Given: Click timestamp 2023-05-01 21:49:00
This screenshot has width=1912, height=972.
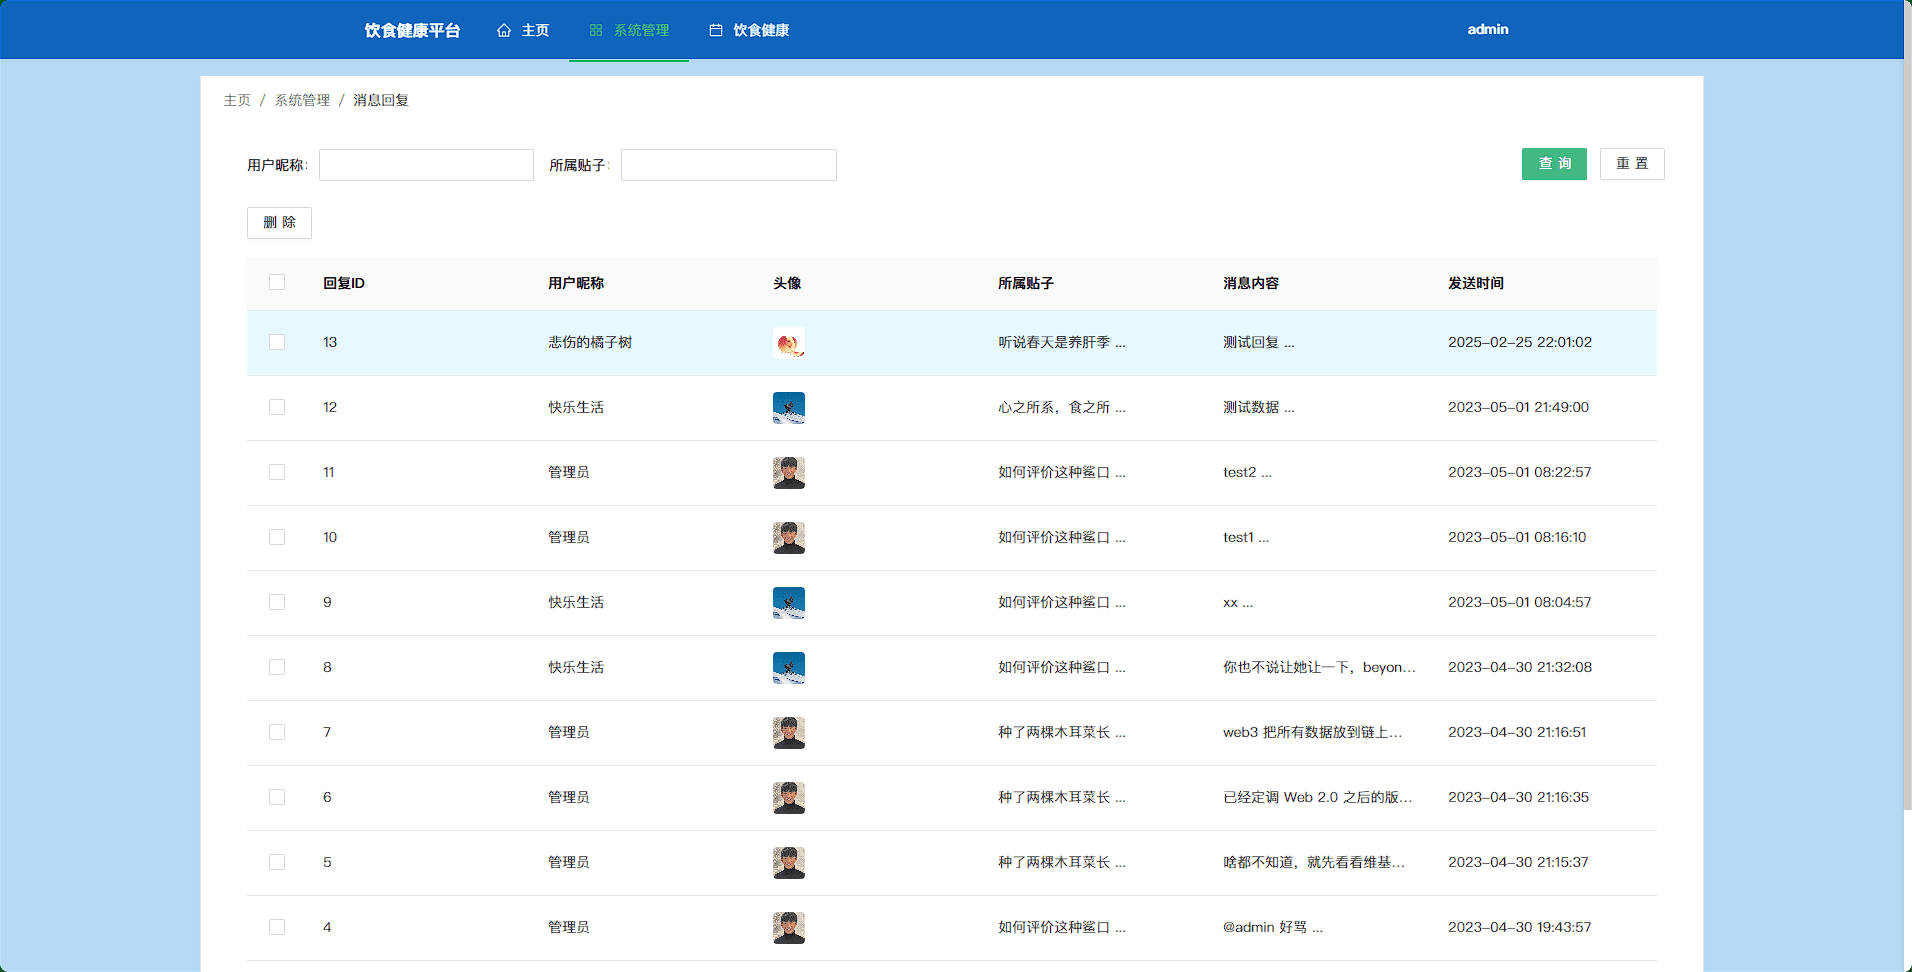Looking at the screenshot, I should [1518, 407].
